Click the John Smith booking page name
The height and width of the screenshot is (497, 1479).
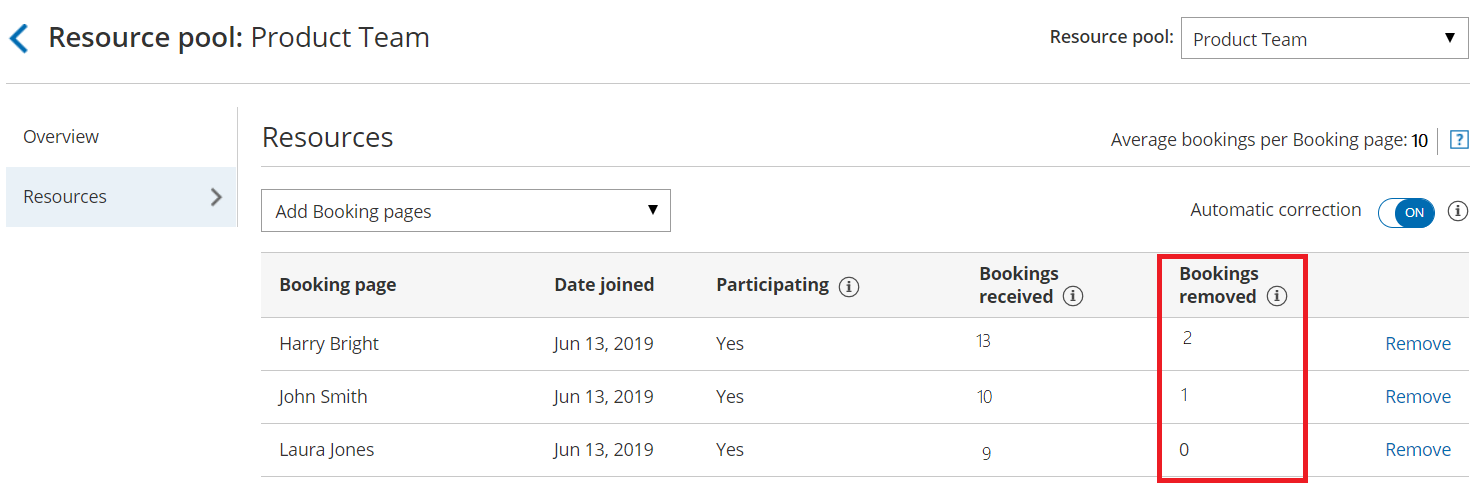pos(323,397)
